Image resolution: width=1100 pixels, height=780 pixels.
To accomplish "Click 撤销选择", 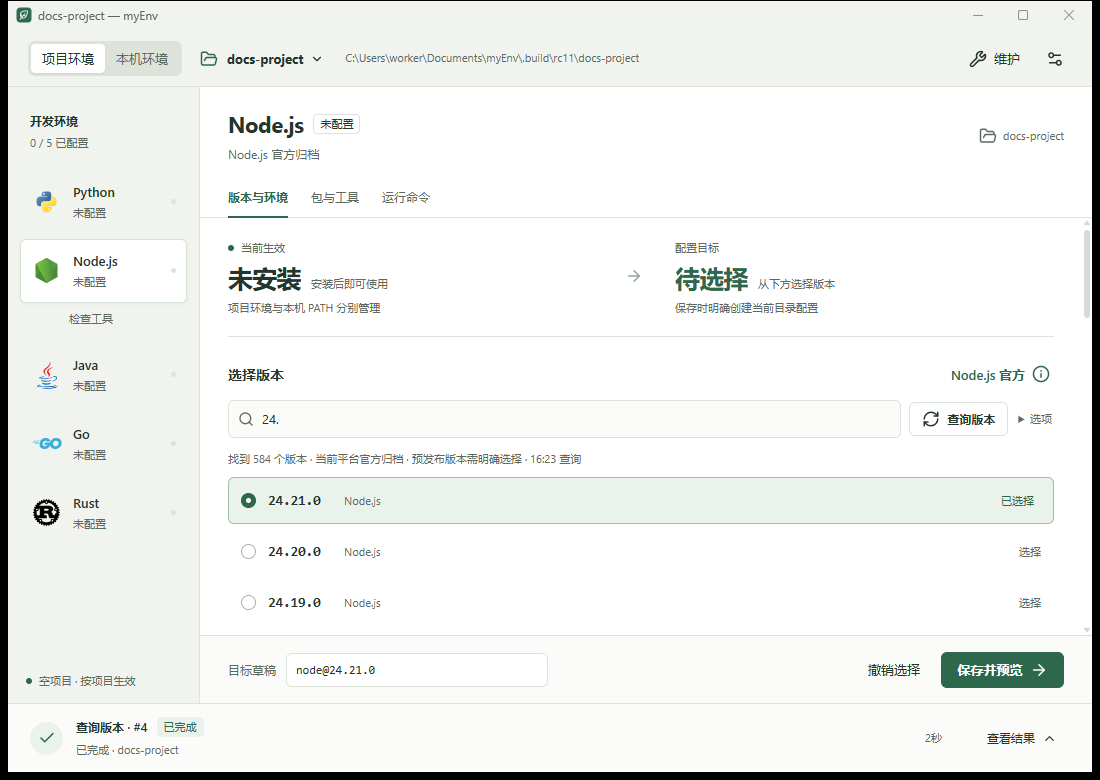I will pyautogui.click(x=893, y=671).
